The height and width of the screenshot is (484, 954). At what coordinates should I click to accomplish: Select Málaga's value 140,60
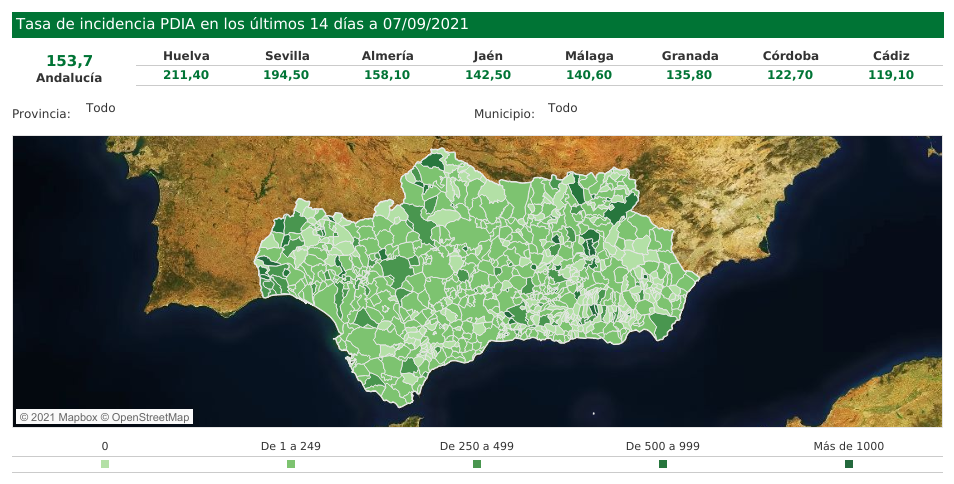(x=589, y=75)
